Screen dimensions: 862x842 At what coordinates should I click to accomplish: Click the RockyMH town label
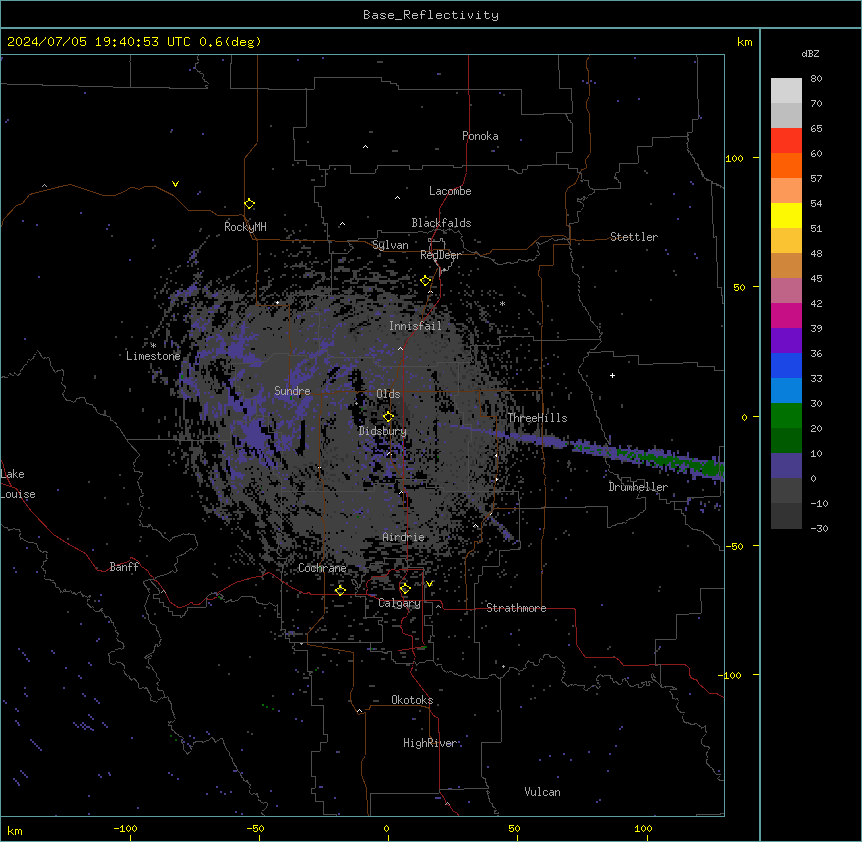(x=245, y=227)
